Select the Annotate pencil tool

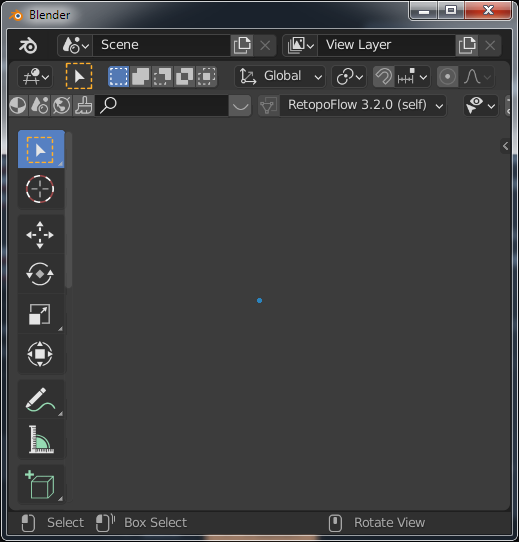pos(41,400)
